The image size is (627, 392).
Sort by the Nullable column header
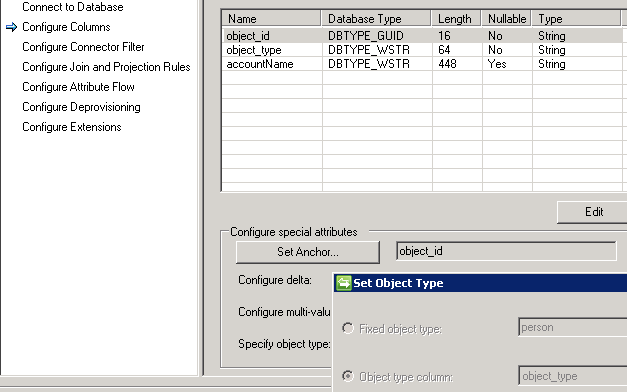pos(507,18)
